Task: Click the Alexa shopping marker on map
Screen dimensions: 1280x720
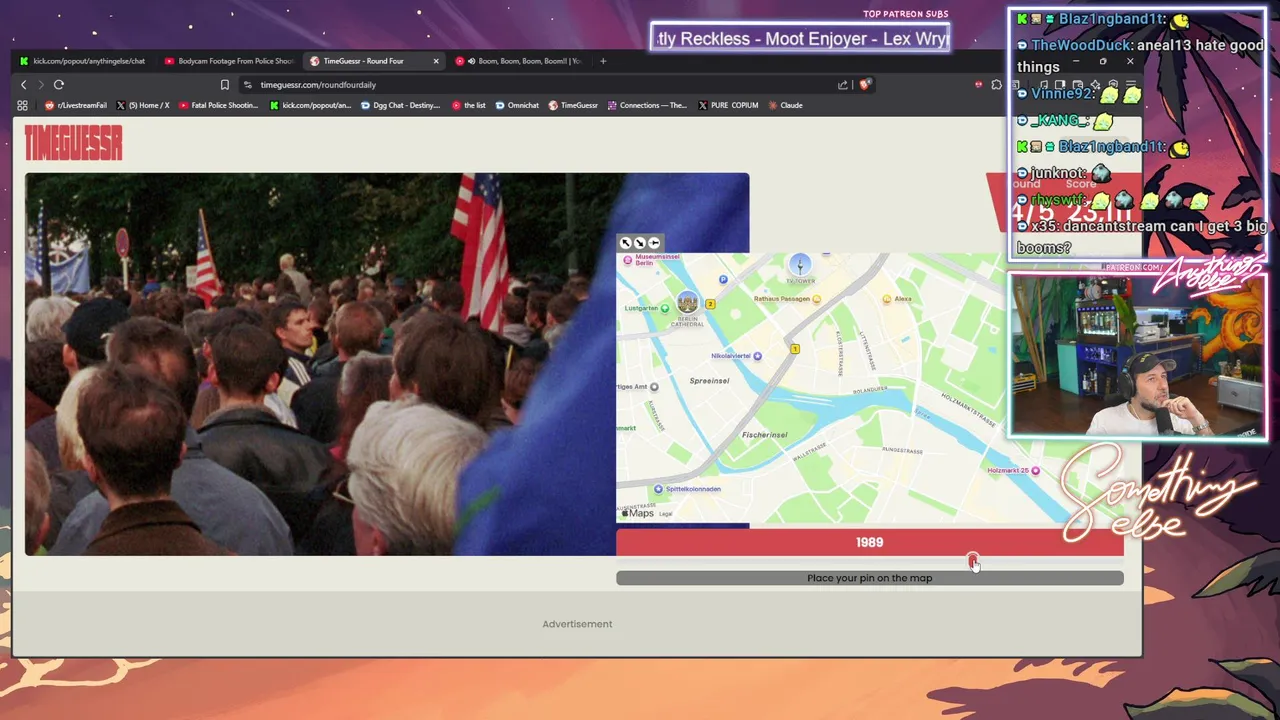Action: [887, 299]
